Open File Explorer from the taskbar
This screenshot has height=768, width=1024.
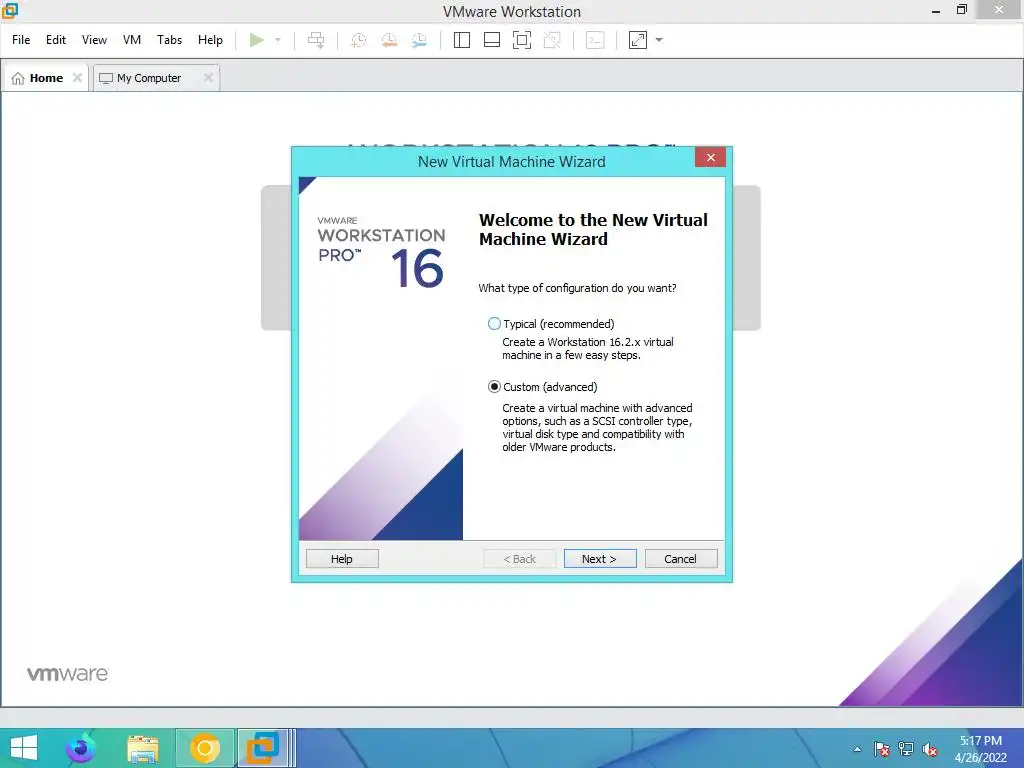[x=142, y=749]
